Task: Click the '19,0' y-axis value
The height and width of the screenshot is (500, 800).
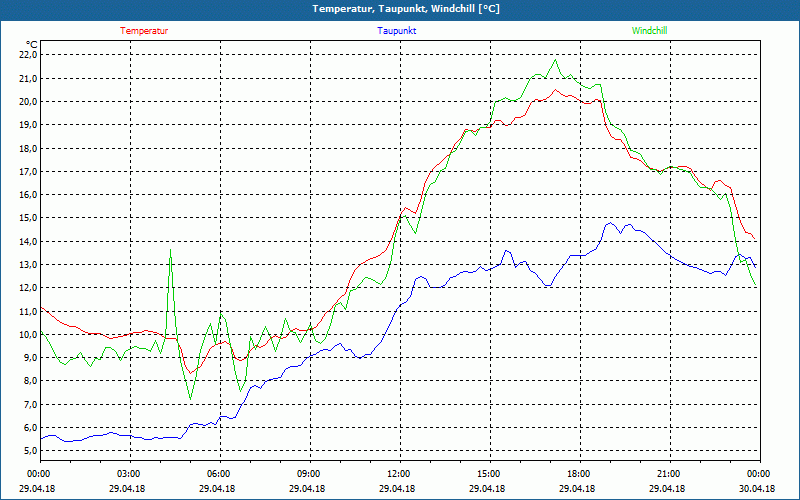Action: pos(28,124)
